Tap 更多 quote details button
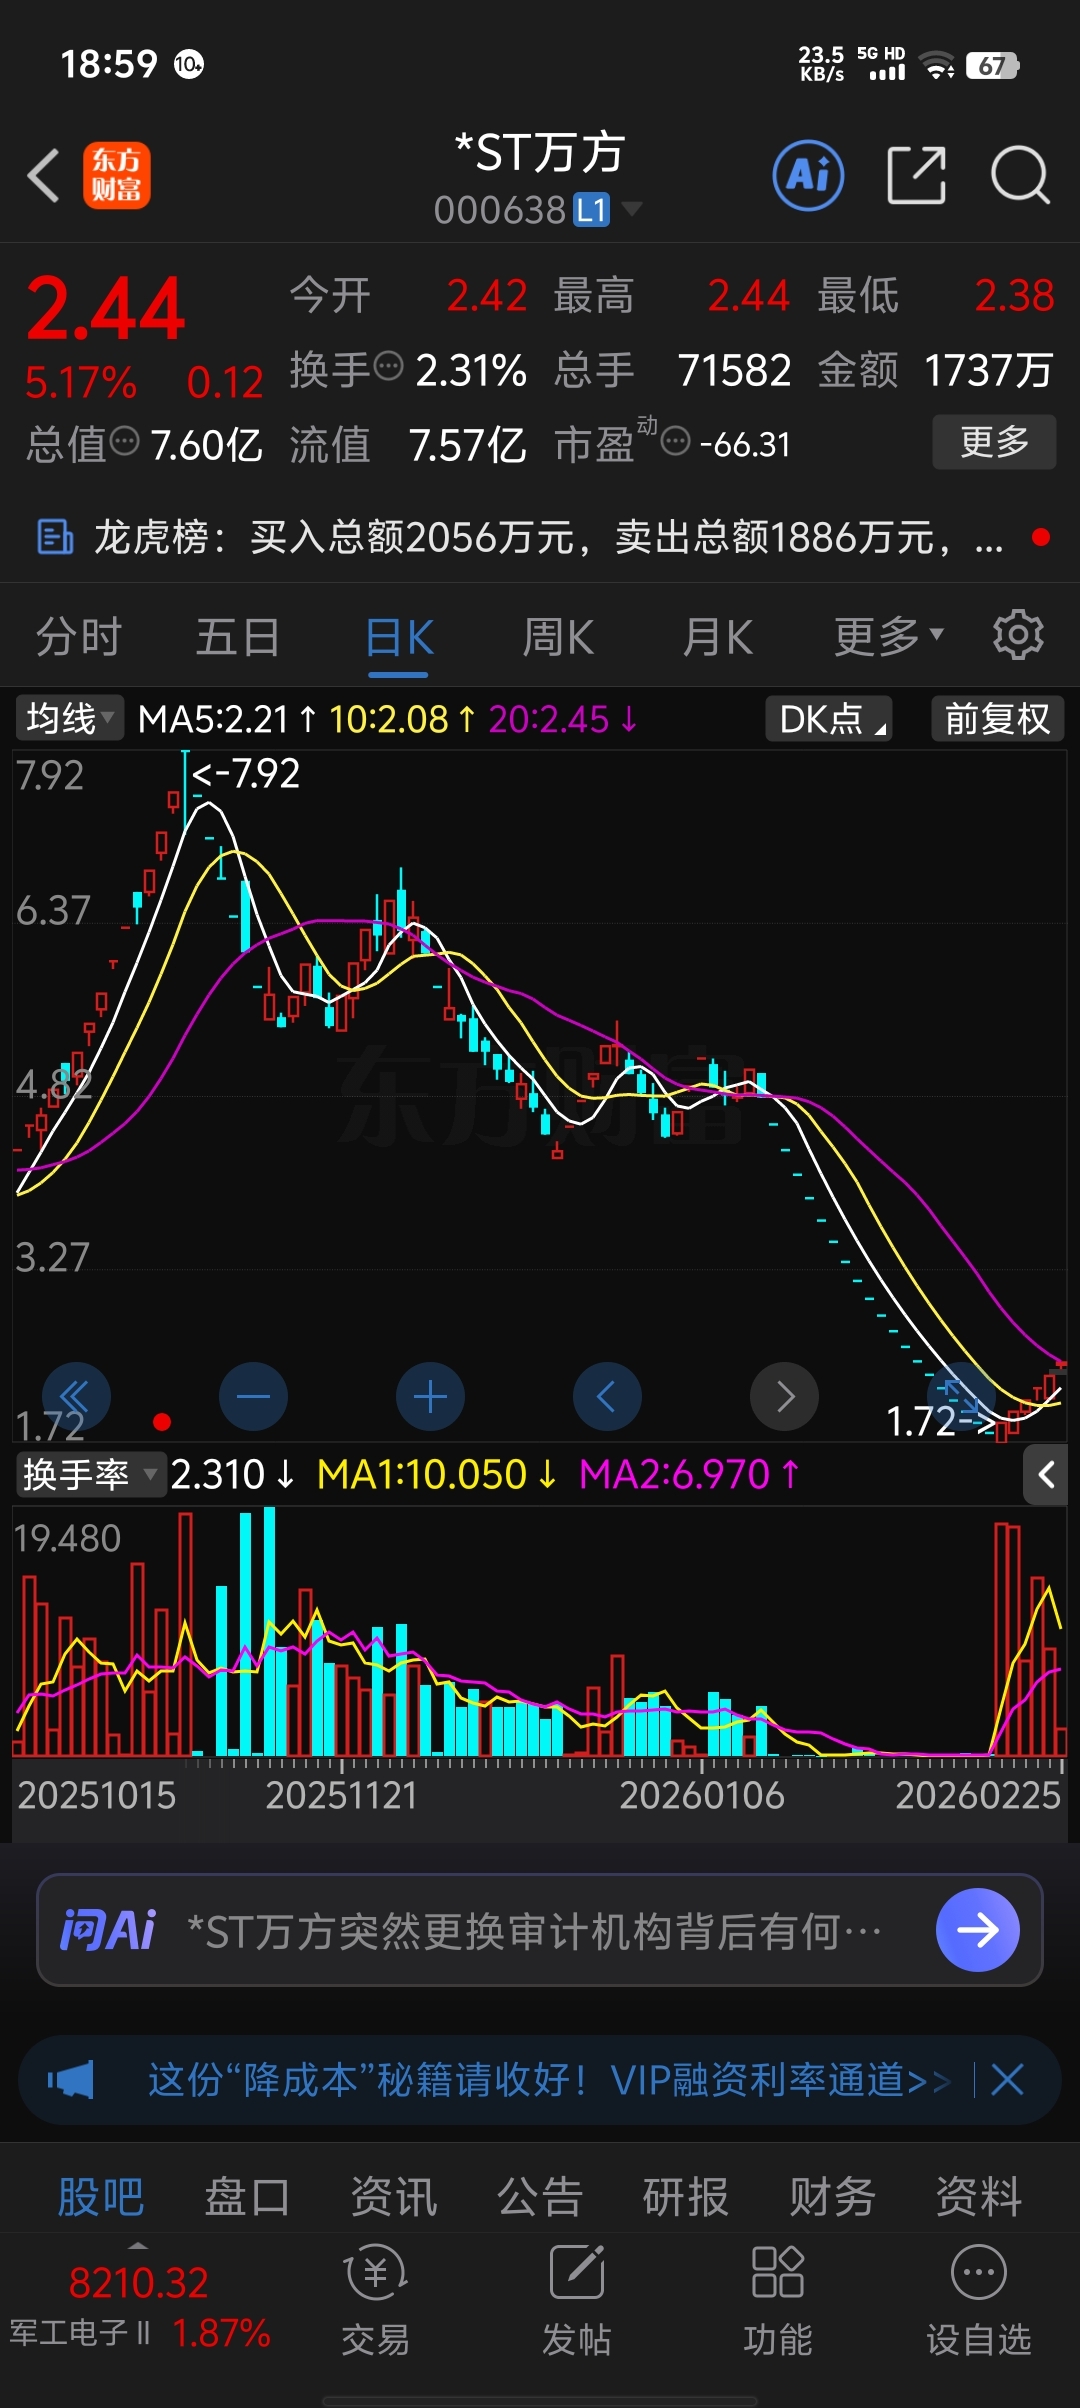 point(994,441)
